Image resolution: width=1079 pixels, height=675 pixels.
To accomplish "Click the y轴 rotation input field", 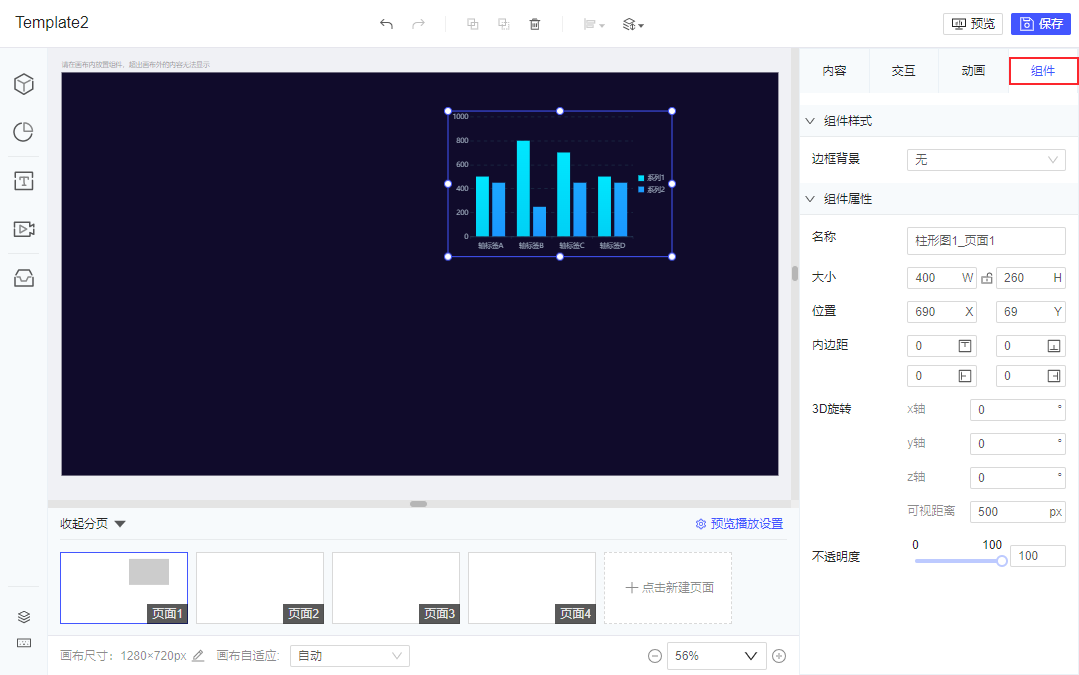I will point(1018,444).
